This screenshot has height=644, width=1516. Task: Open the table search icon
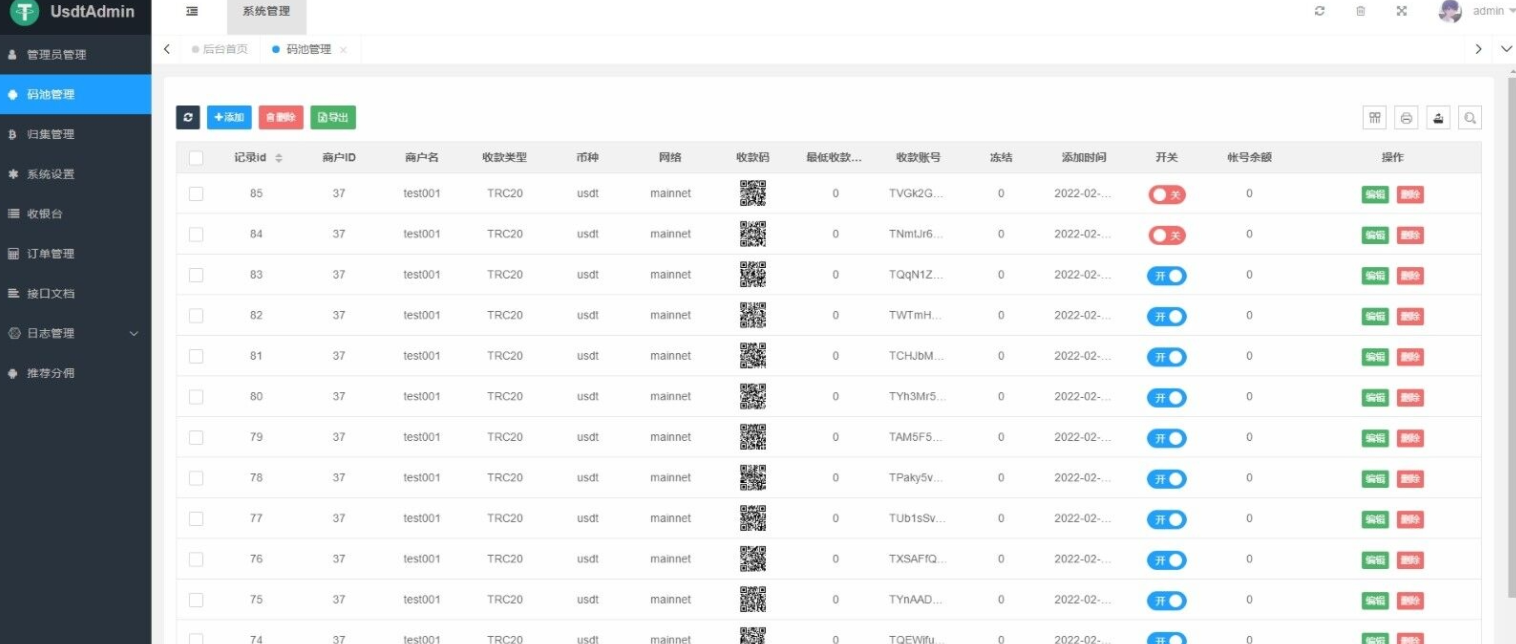click(x=1470, y=117)
